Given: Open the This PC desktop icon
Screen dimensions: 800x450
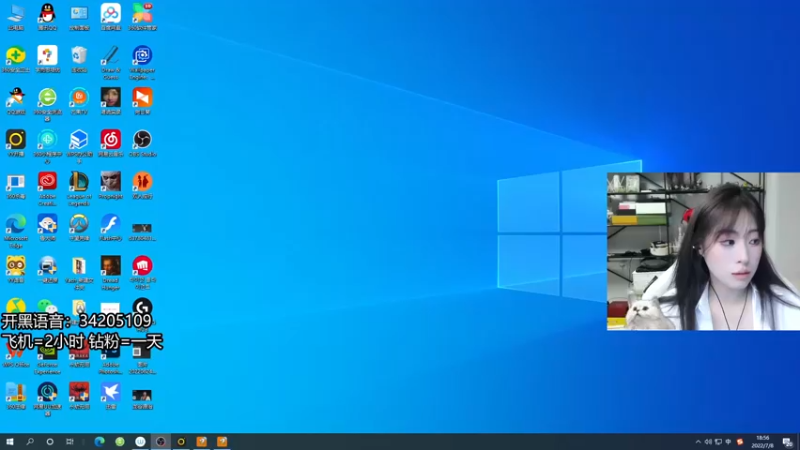Looking at the screenshot, I should pyautogui.click(x=16, y=17).
